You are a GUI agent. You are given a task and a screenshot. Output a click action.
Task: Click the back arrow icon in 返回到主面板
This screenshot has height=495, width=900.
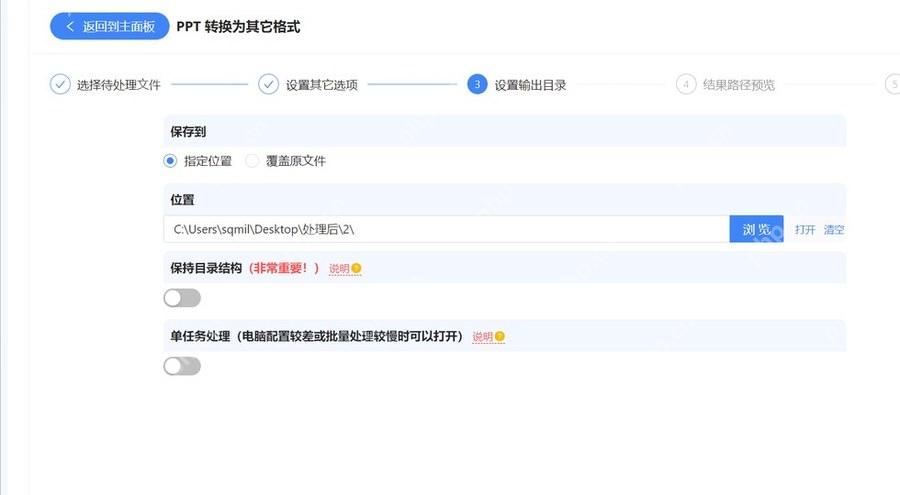click(70, 26)
